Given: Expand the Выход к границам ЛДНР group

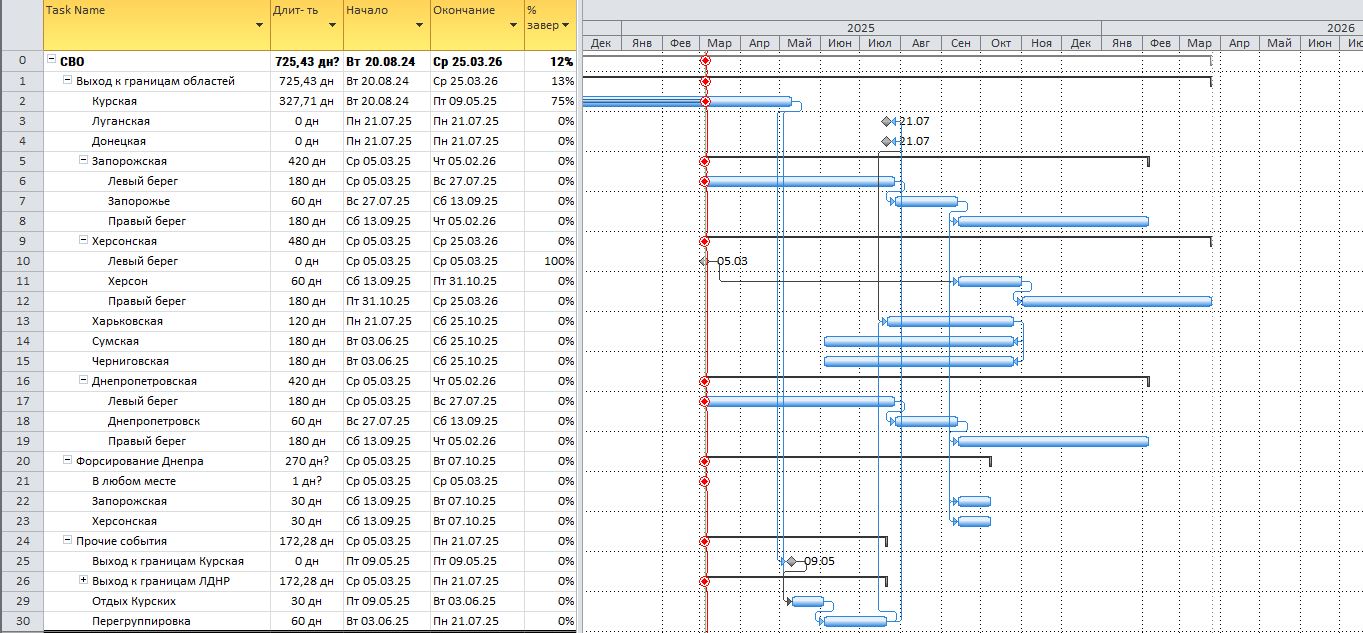Looking at the screenshot, I should [x=83, y=581].
